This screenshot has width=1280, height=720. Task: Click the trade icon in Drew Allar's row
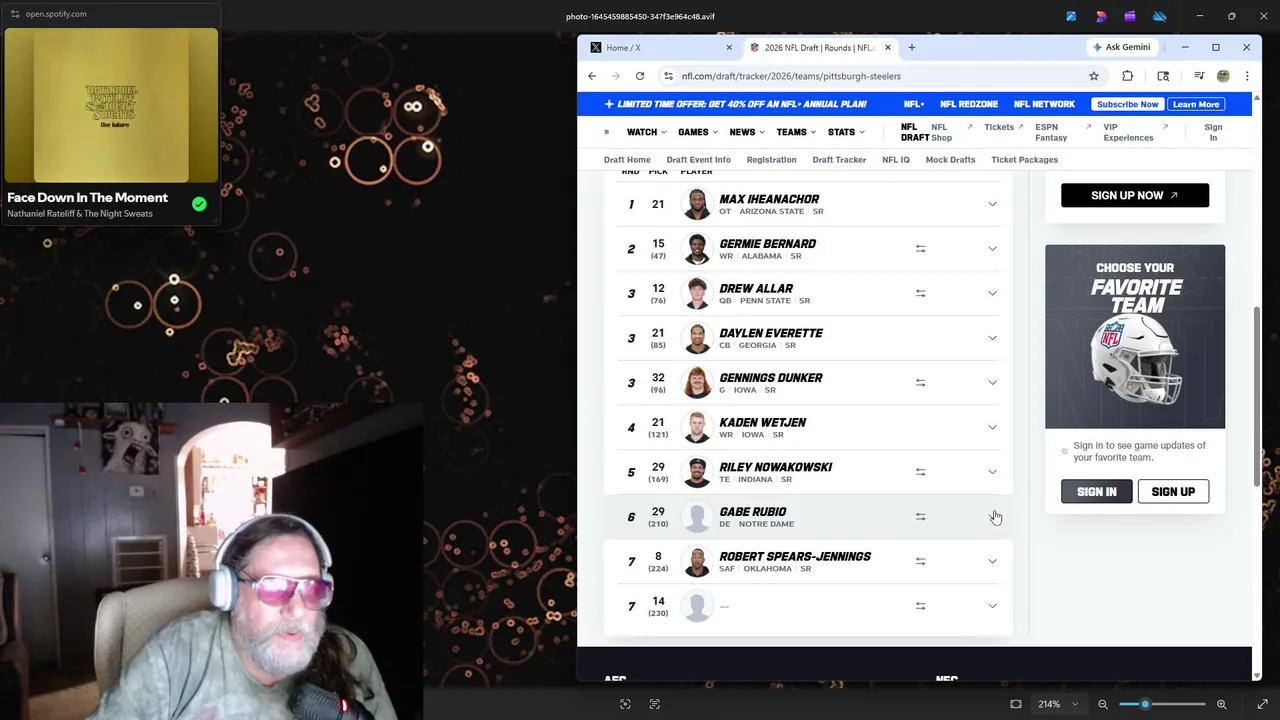920,293
